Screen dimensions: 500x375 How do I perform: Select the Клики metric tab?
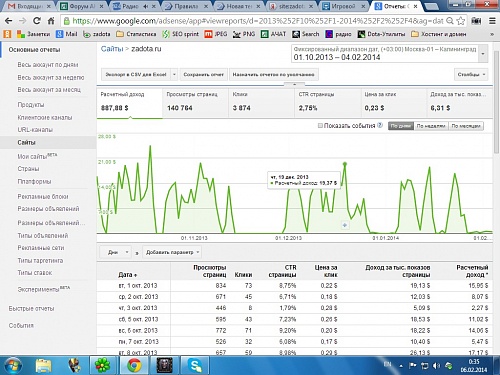pos(261,103)
